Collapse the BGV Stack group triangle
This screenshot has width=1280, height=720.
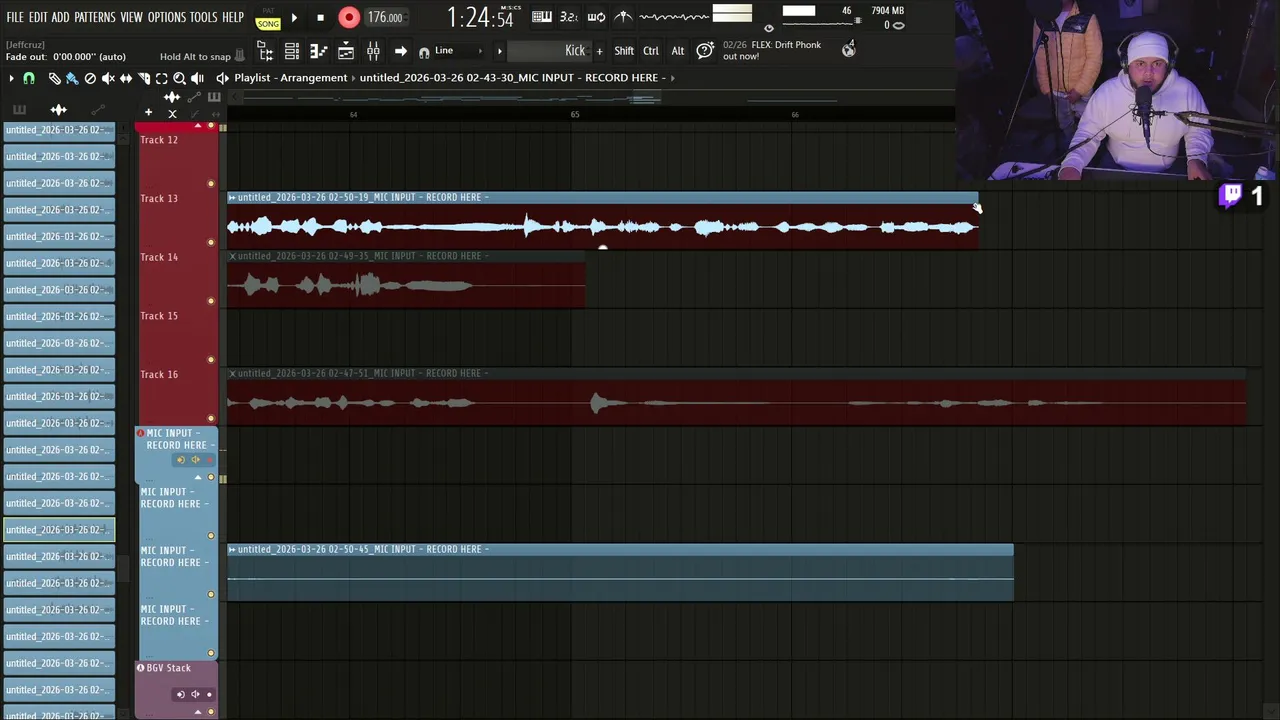click(198, 712)
